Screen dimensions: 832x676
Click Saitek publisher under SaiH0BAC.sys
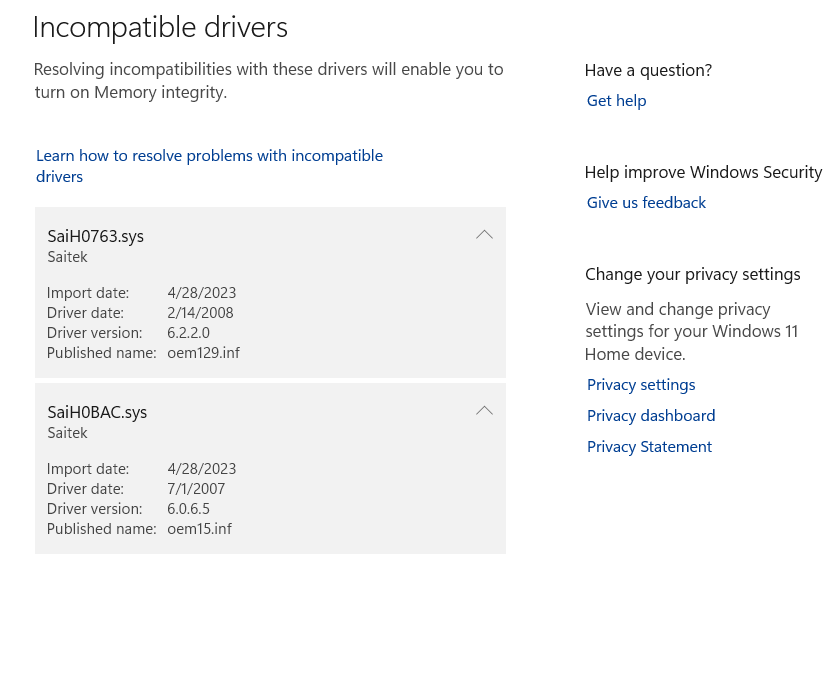(x=67, y=433)
